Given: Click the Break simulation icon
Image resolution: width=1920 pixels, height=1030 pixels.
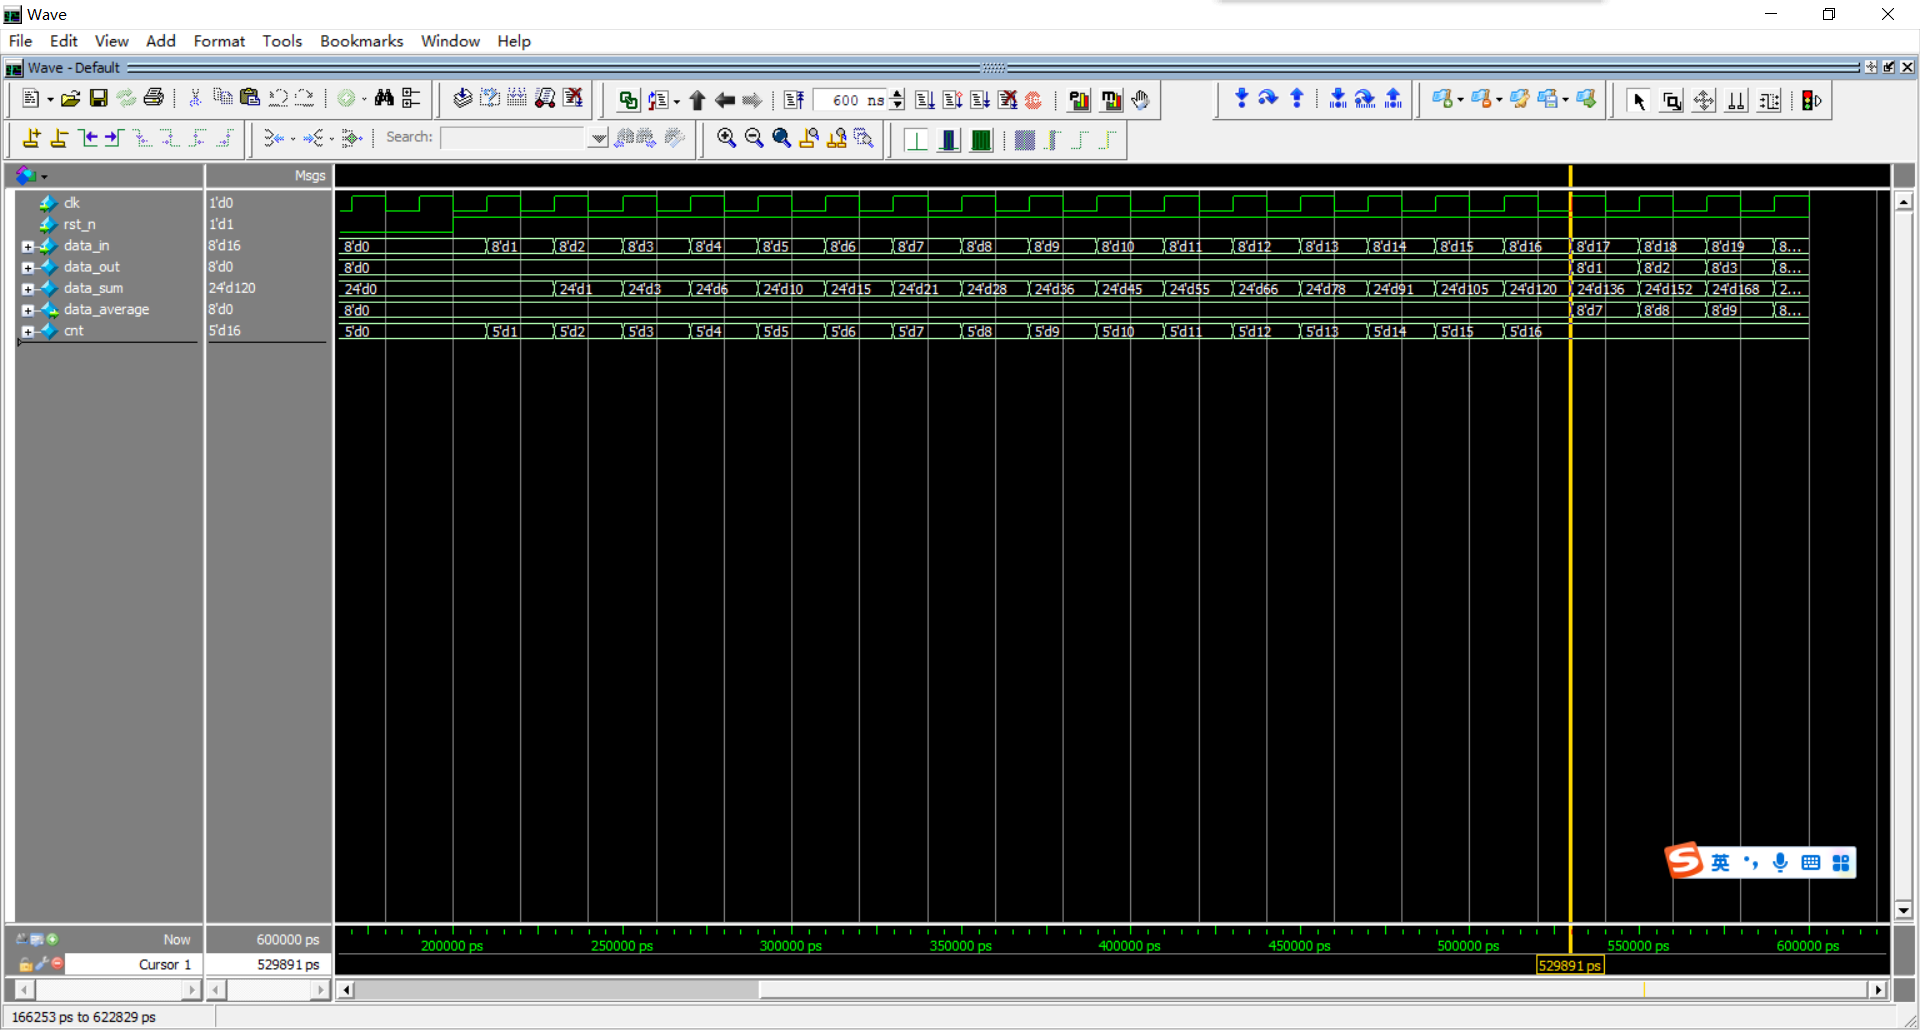Looking at the screenshot, I should 1007,100.
